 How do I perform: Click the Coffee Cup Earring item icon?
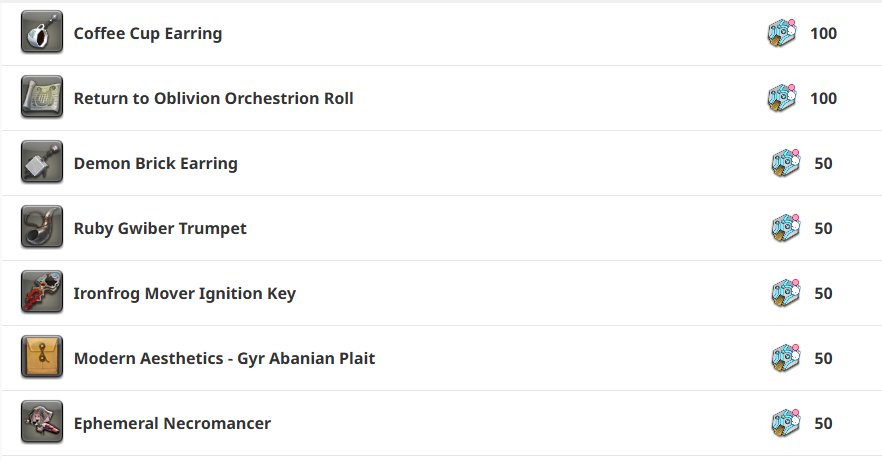(x=42, y=32)
